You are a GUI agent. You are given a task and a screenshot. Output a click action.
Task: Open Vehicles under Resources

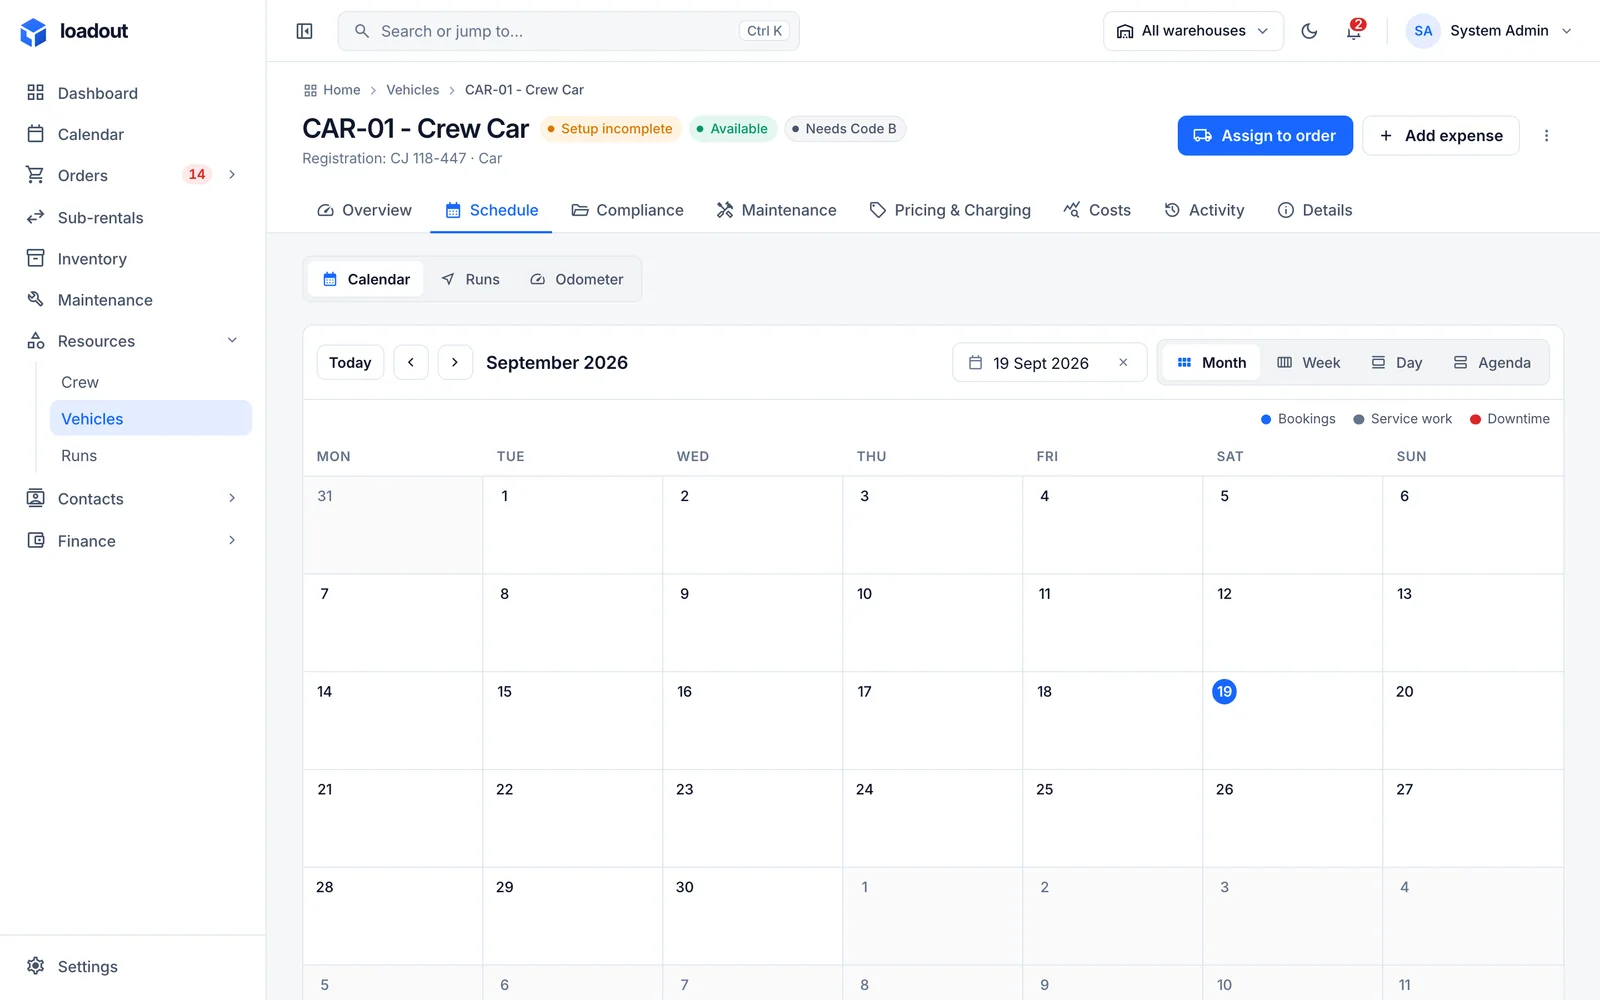(151, 419)
